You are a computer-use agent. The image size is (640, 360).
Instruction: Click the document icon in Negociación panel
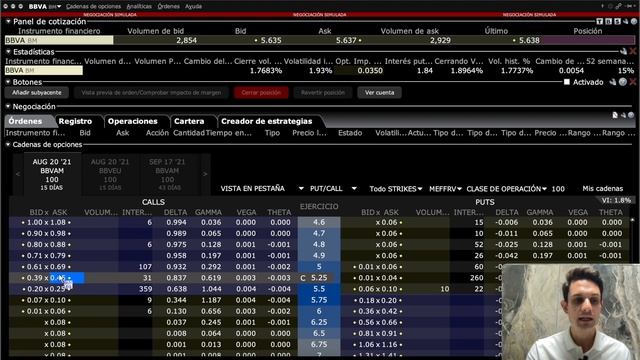click(615, 116)
